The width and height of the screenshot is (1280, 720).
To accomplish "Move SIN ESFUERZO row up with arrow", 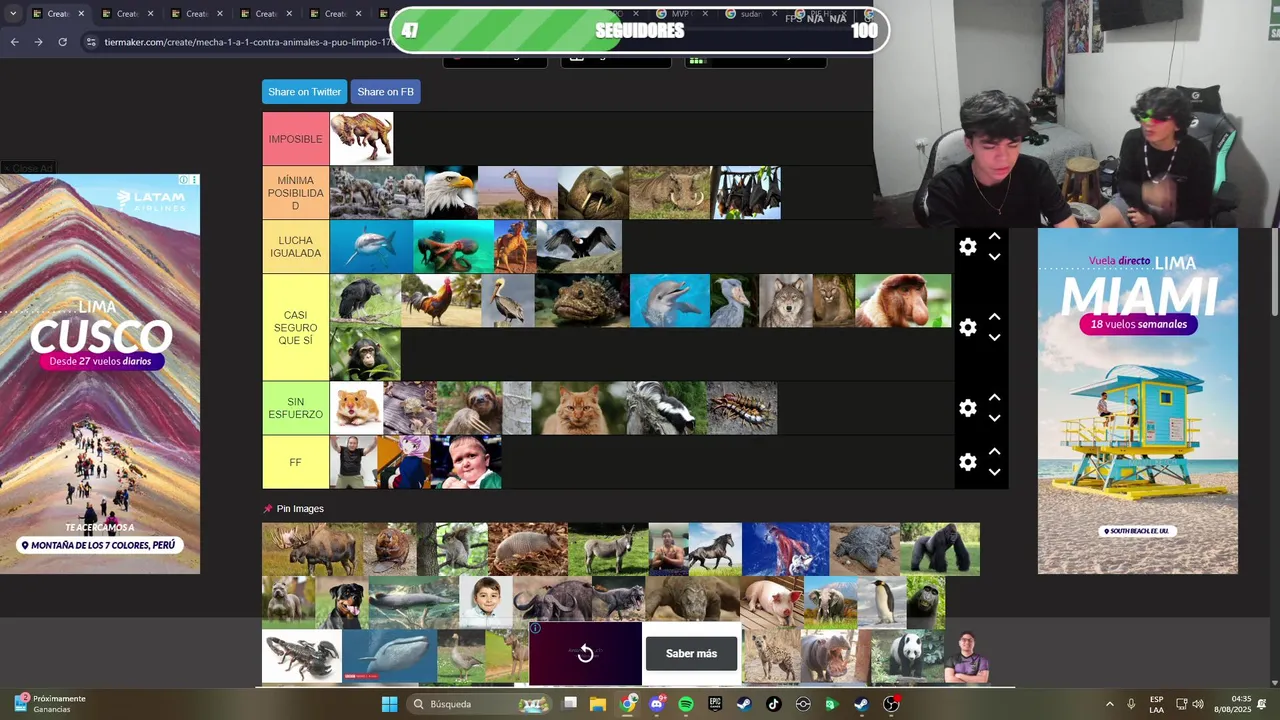I will pyautogui.click(x=994, y=398).
